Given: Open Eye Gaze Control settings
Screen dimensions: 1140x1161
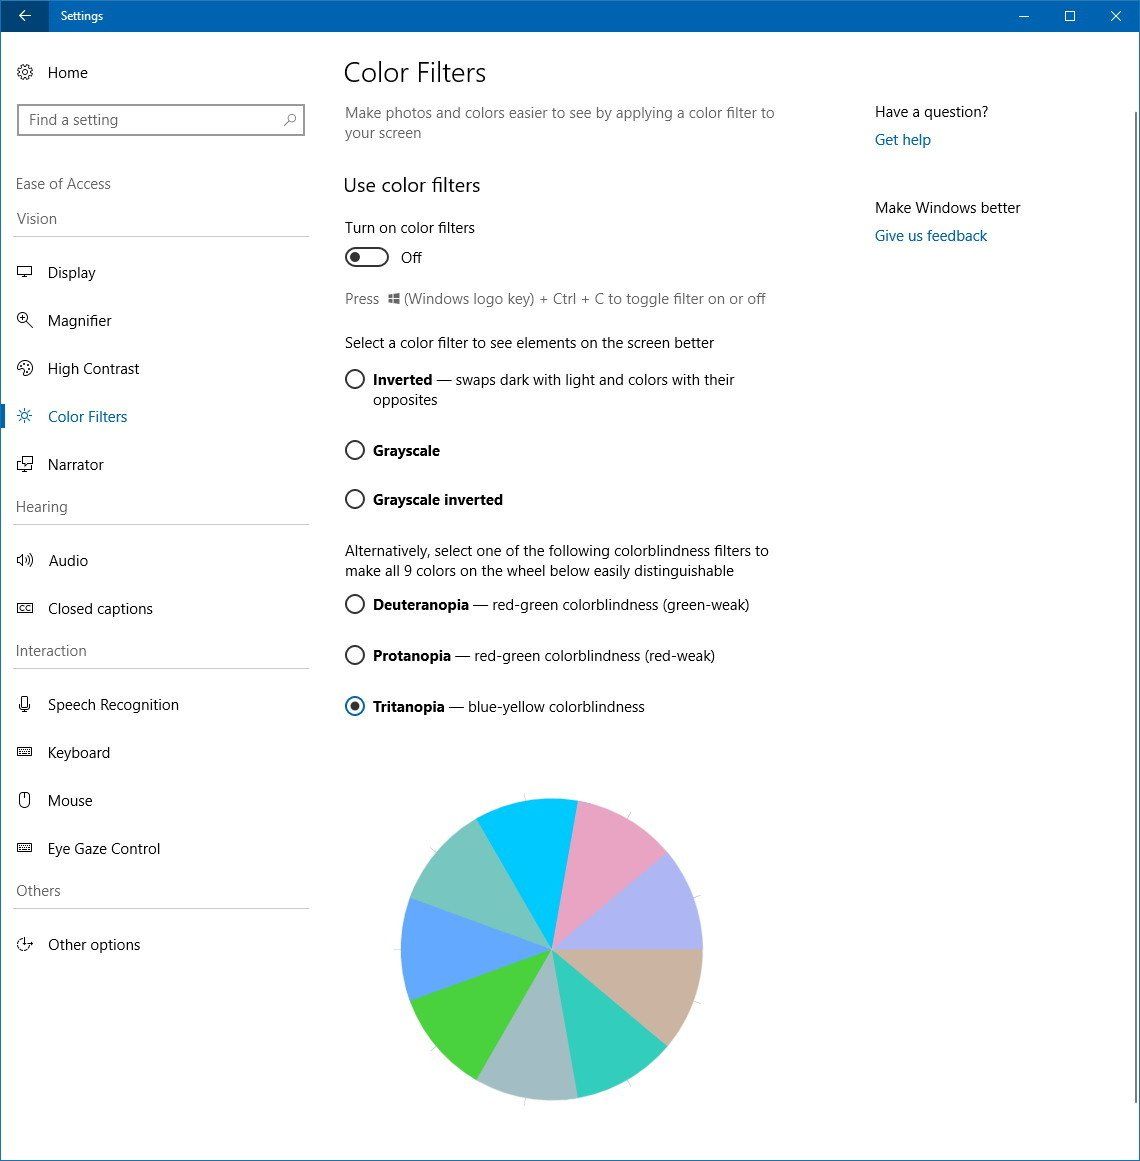Looking at the screenshot, I should pyautogui.click(x=104, y=848).
